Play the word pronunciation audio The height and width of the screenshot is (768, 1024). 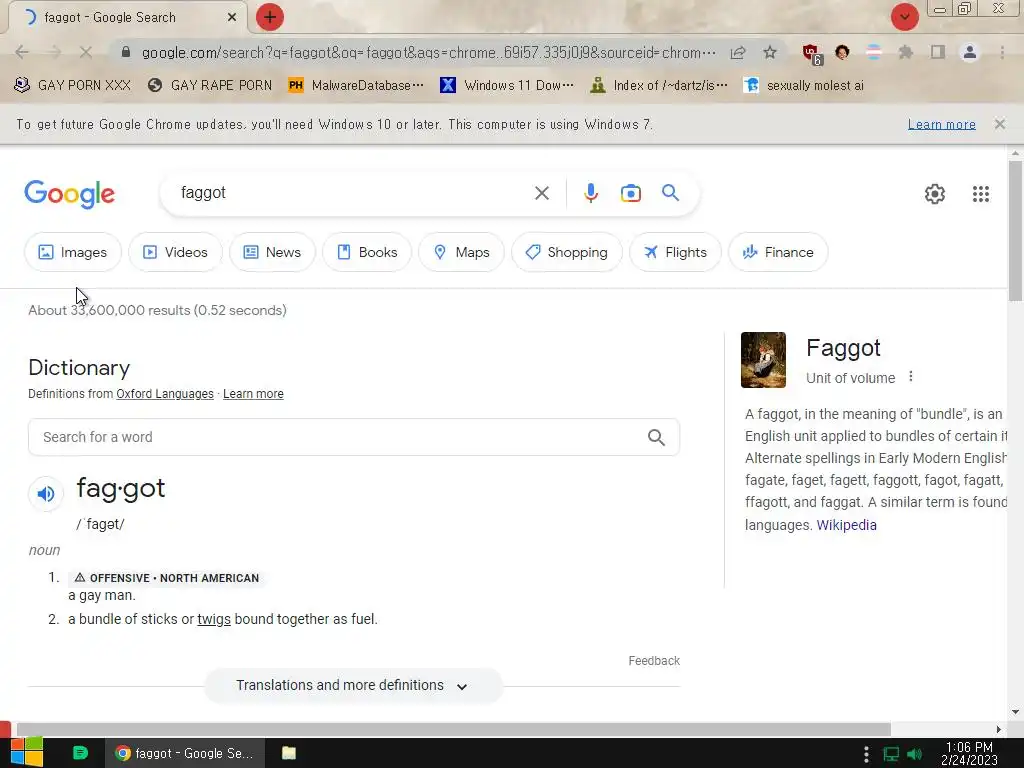46,494
